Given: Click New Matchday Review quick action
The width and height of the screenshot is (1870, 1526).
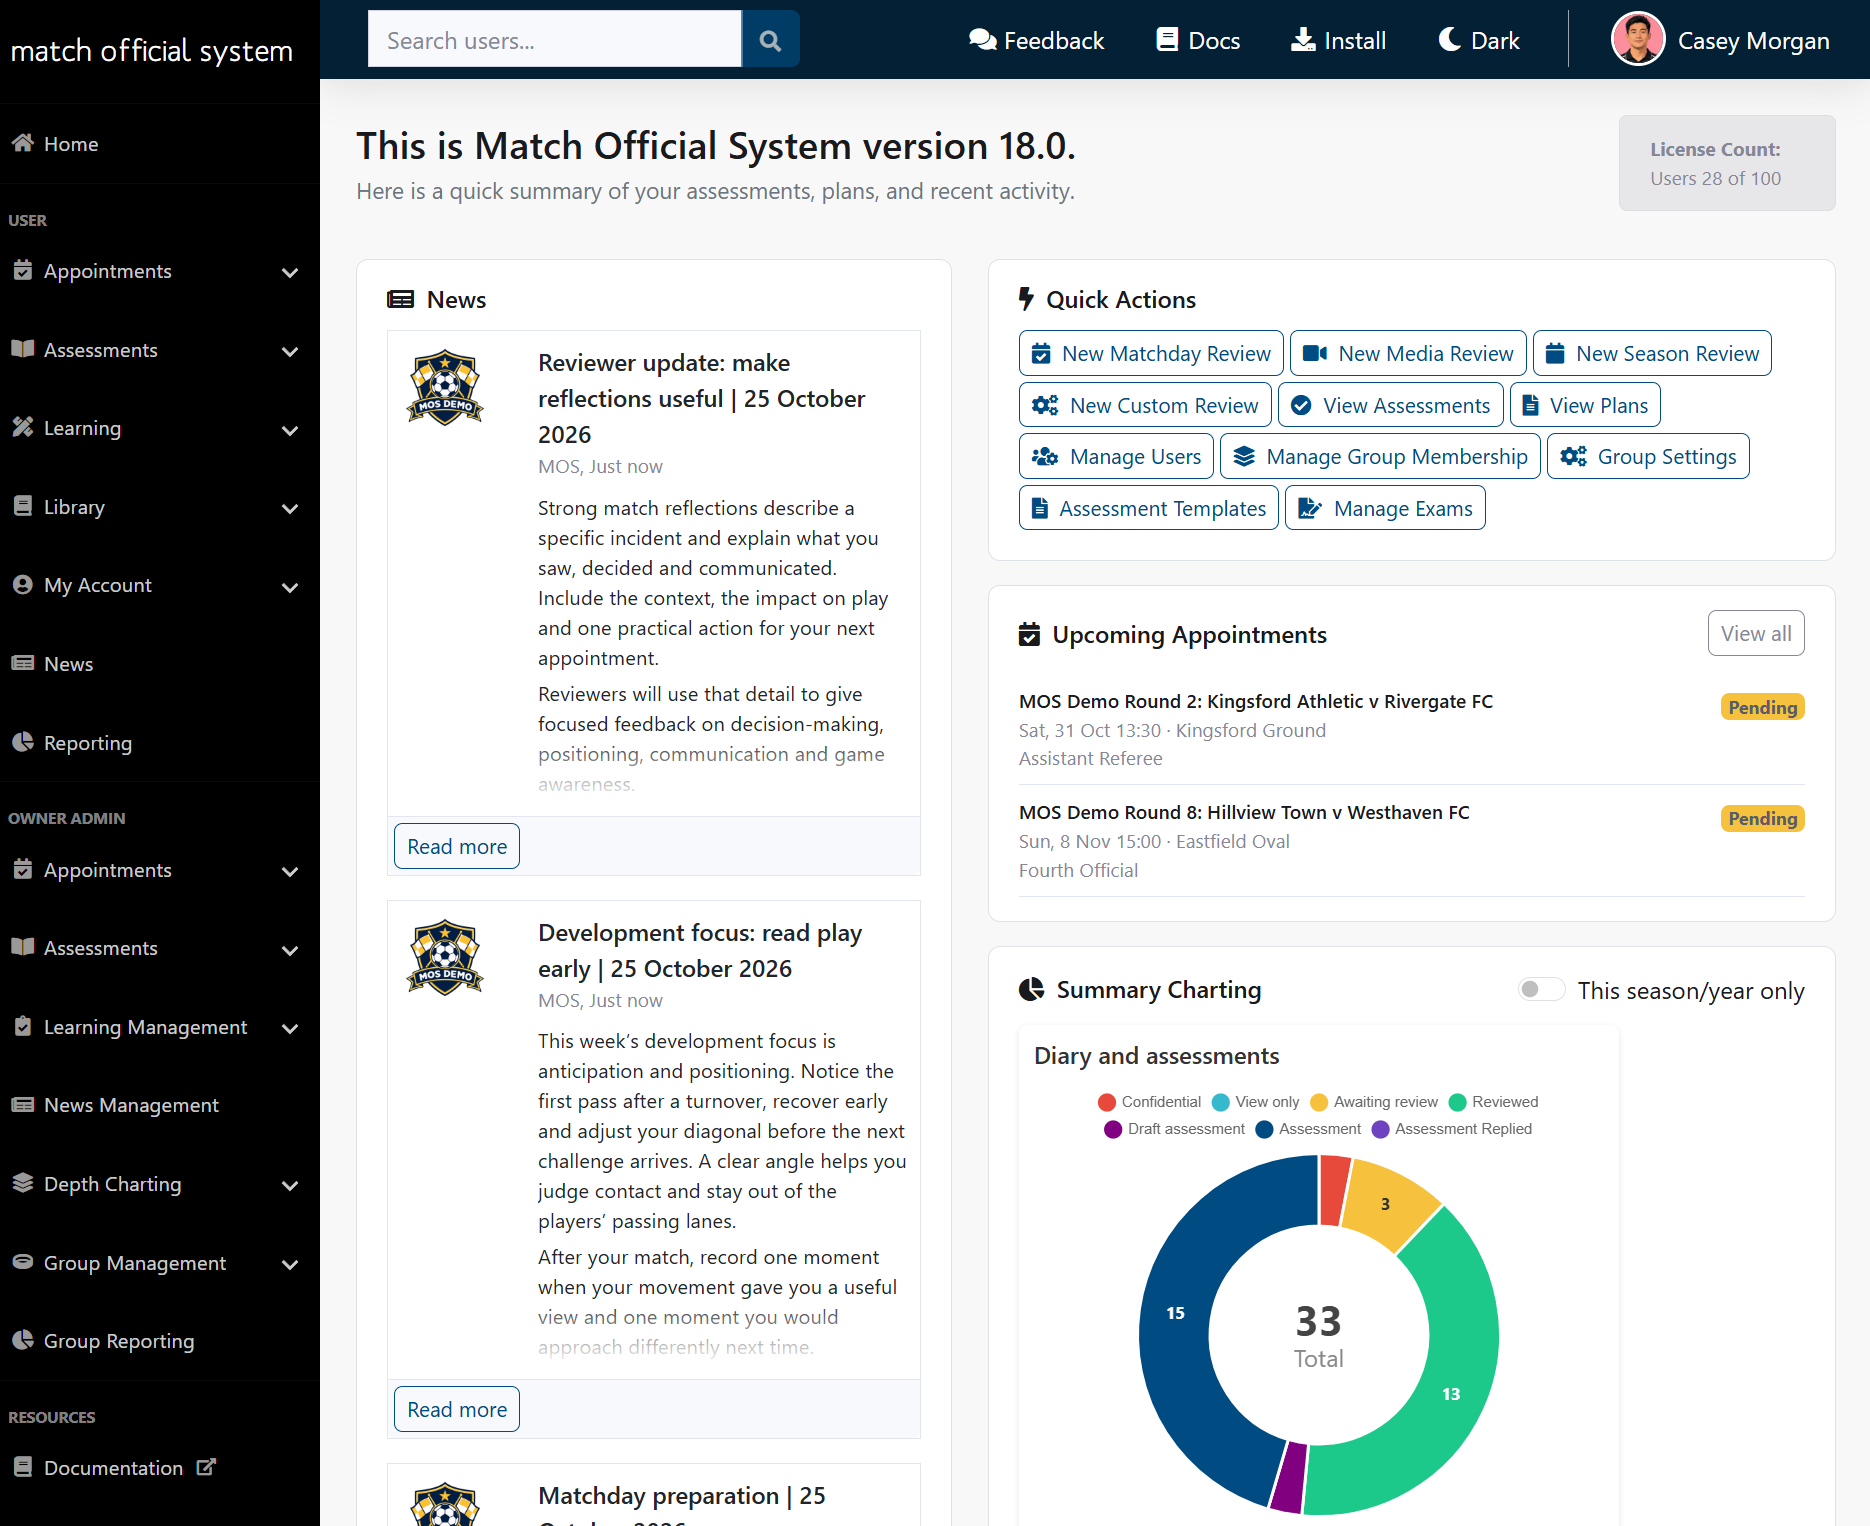Looking at the screenshot, I should [x=1151, y=354].
